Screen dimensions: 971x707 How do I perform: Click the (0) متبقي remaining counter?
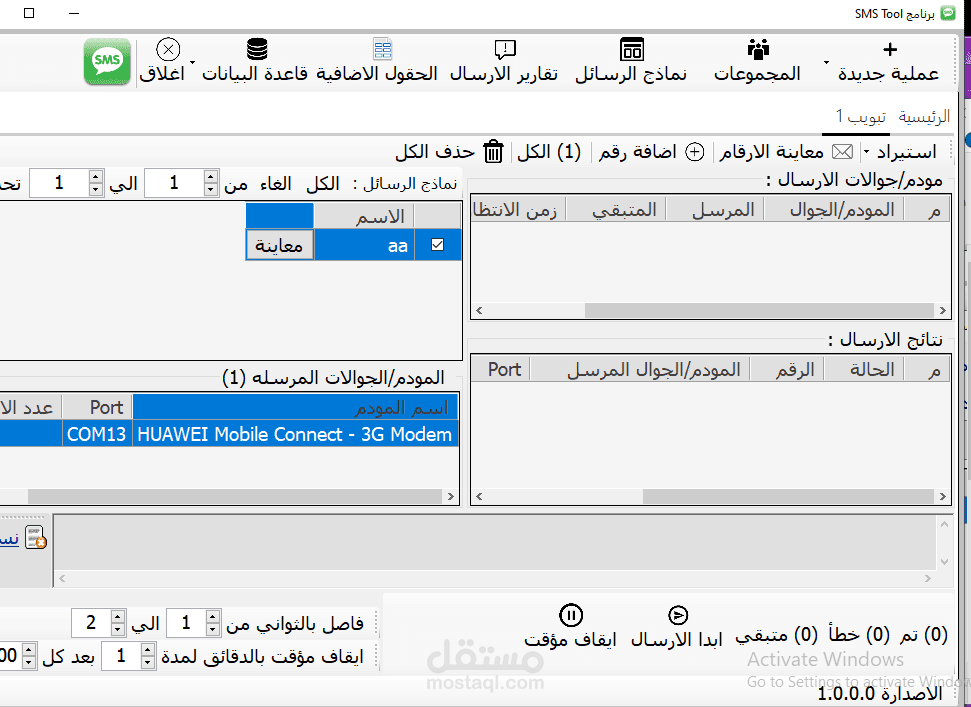coord(777,635)
